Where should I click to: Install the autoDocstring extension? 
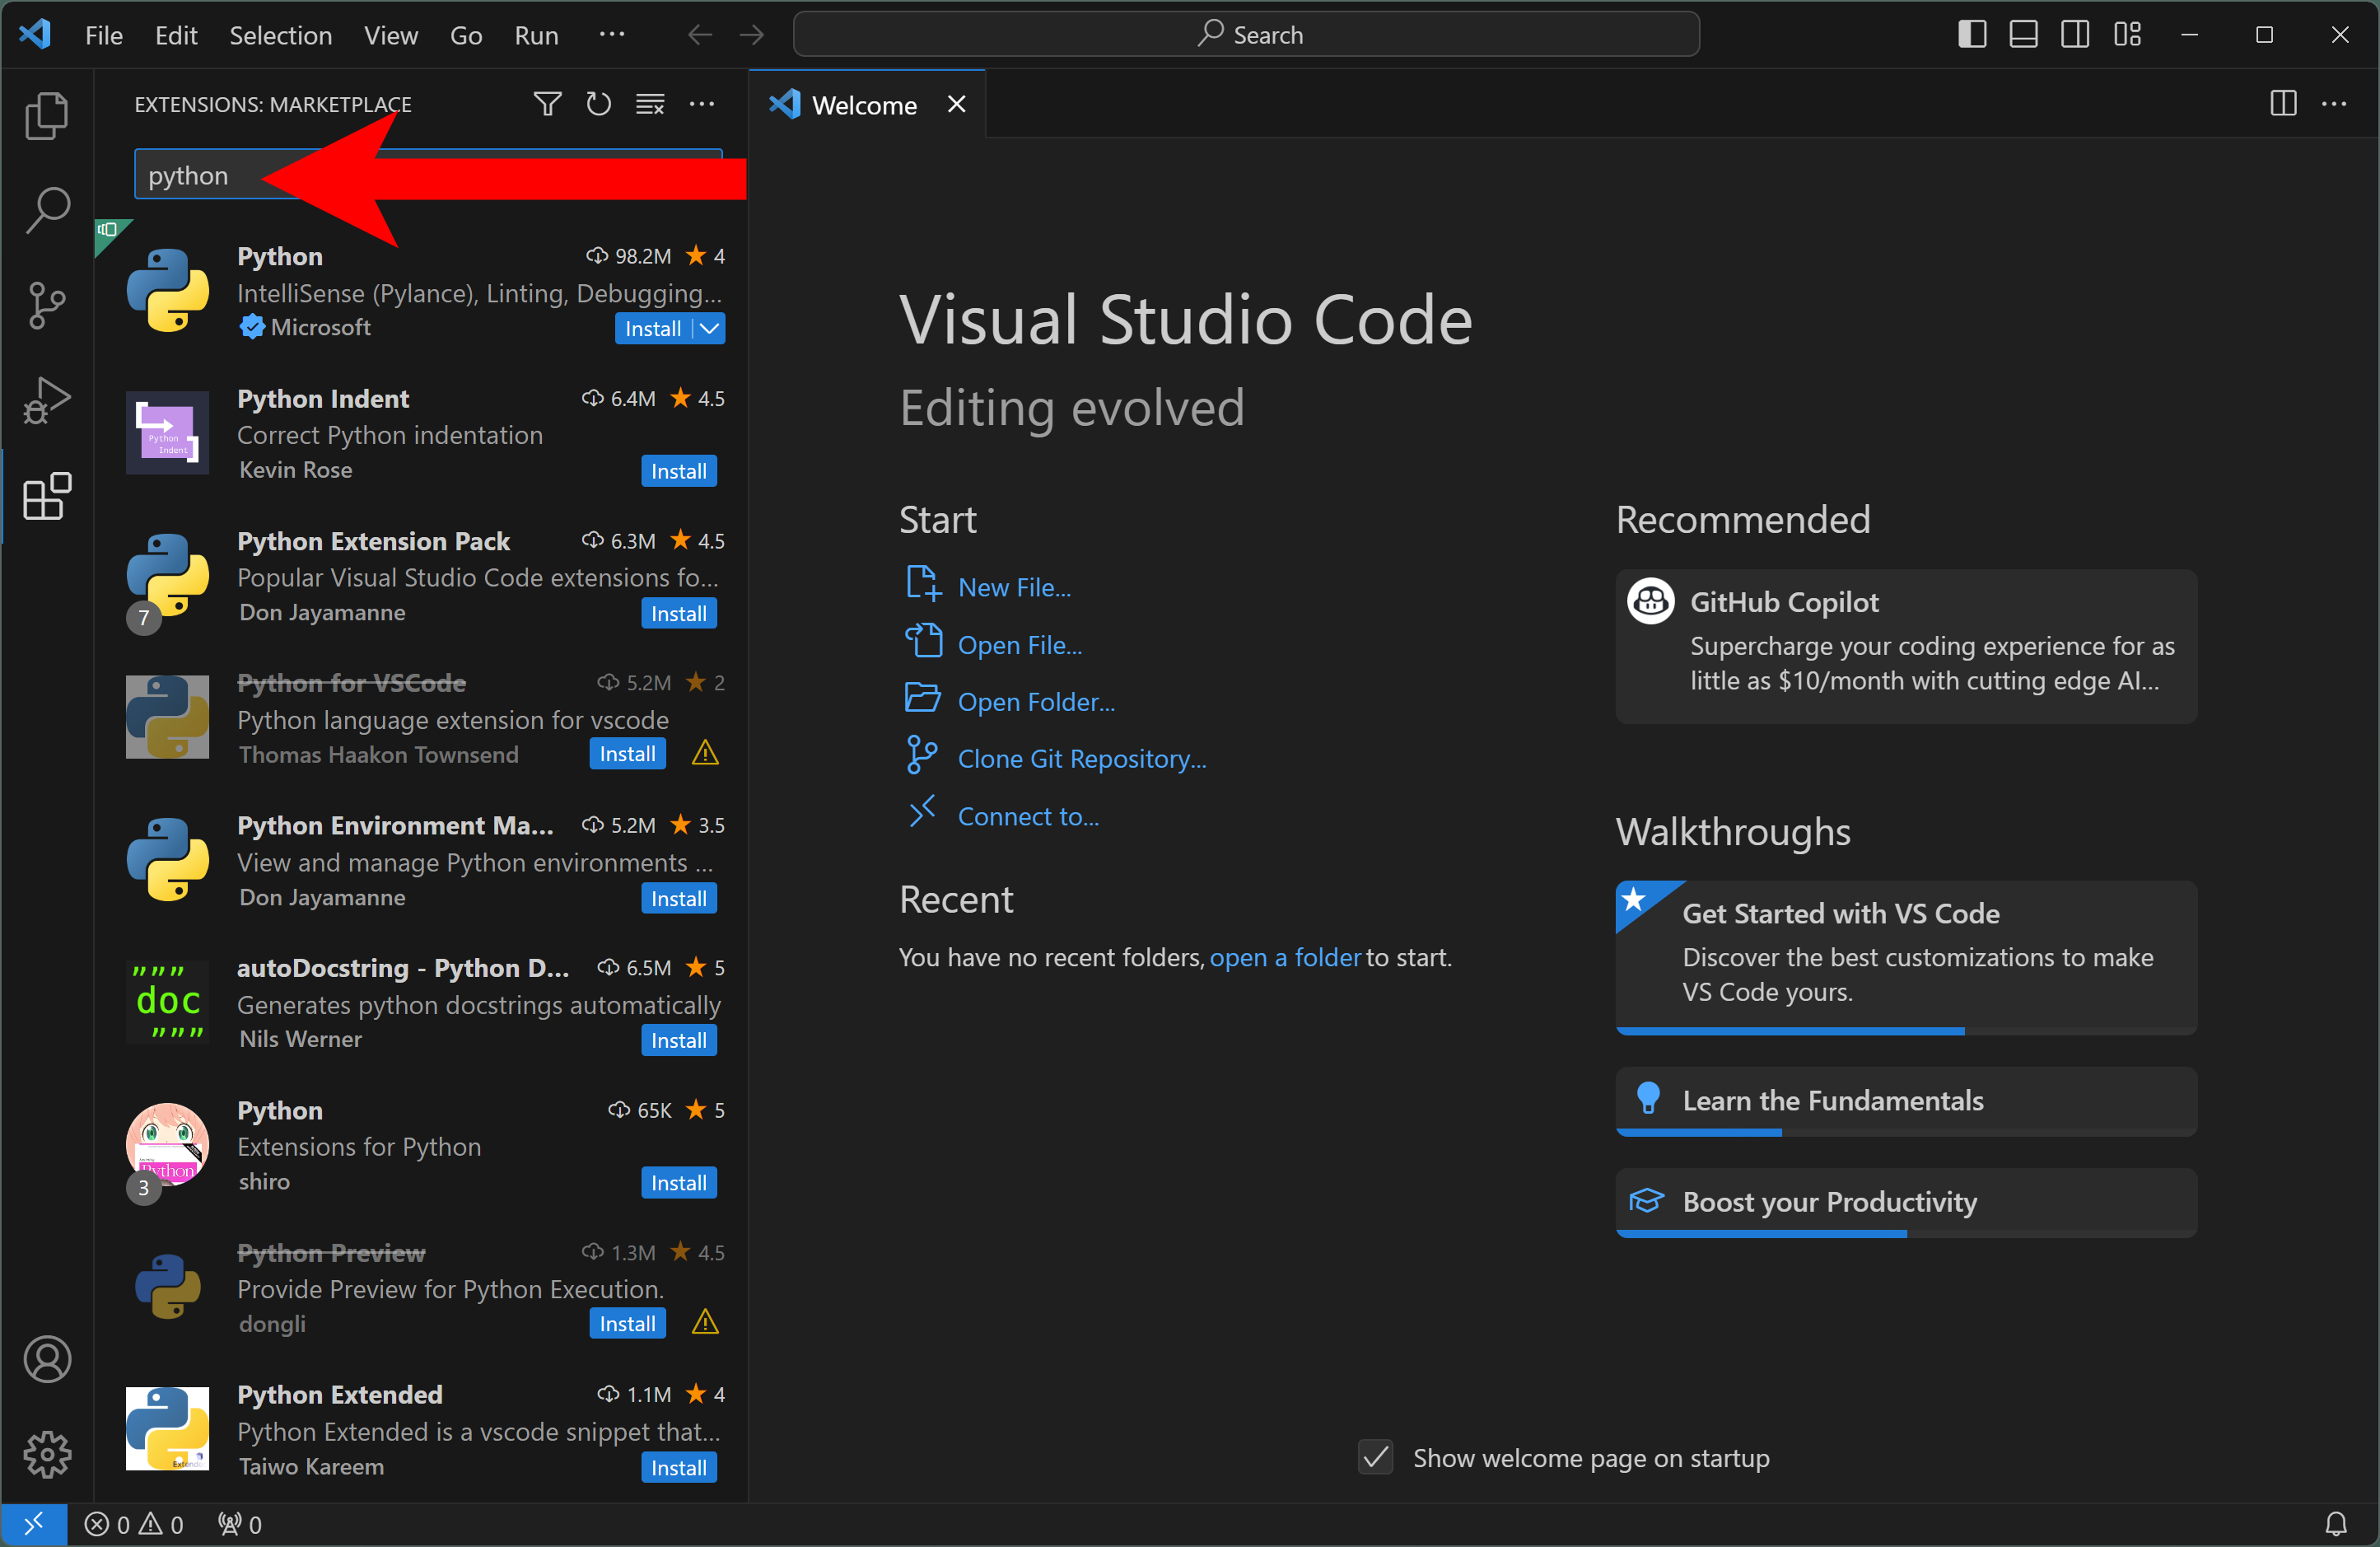tap(679, 1041)
